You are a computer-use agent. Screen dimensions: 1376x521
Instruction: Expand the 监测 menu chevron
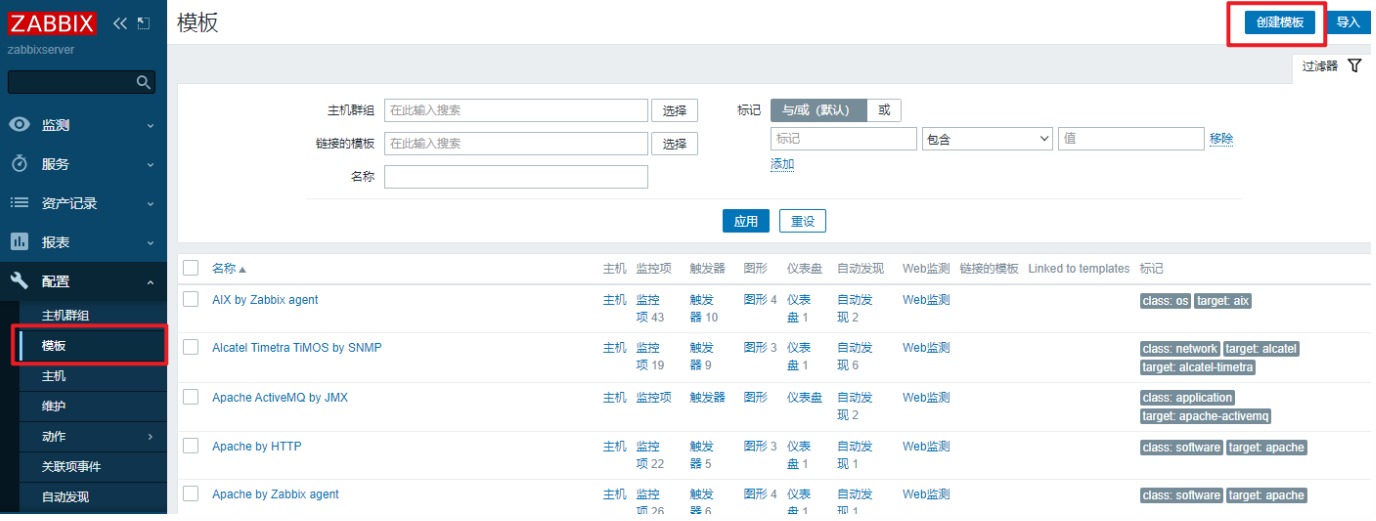[x=151, y=126]
